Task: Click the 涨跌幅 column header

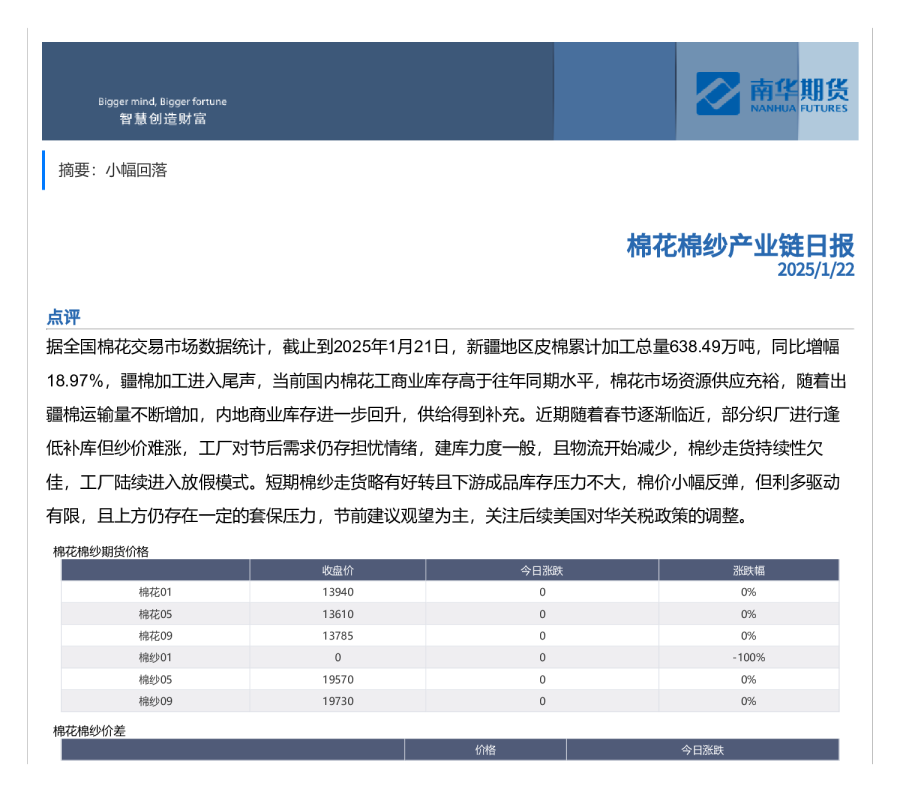Action: click(x=748, y=570)
